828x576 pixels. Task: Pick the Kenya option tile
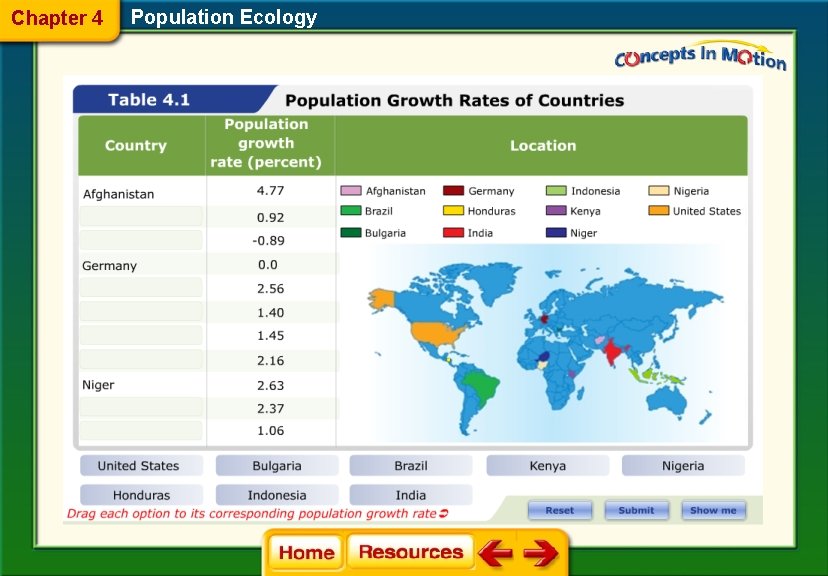(x=548, y=466)
